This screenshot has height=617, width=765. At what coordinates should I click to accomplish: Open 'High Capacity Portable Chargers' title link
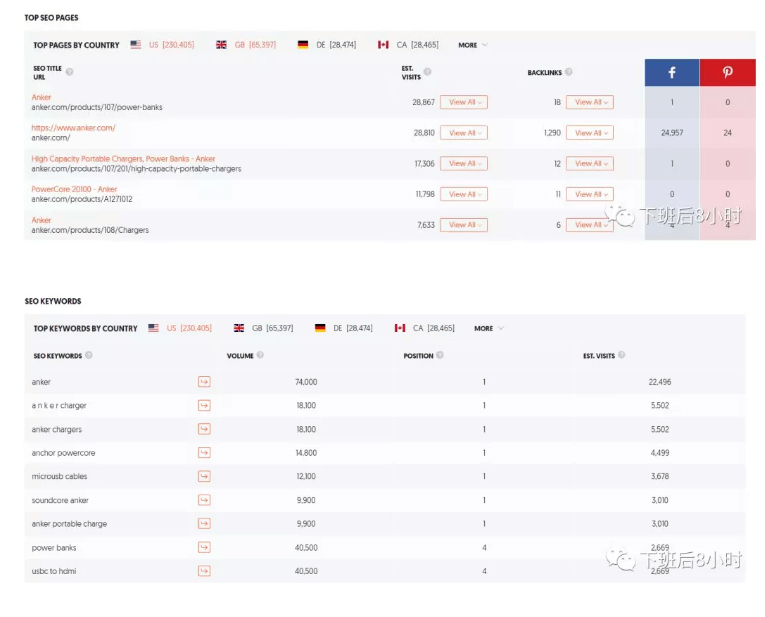point(123,158)
